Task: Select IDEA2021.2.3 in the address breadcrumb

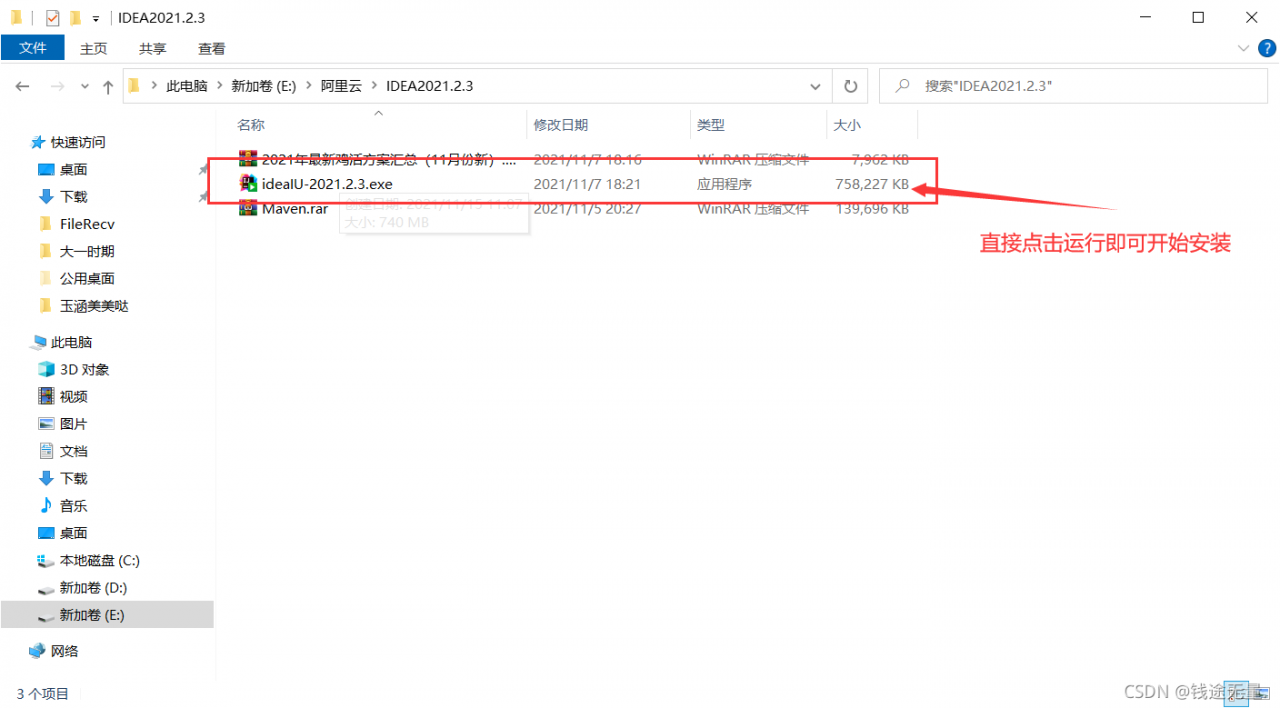Action: pos(429,86)
